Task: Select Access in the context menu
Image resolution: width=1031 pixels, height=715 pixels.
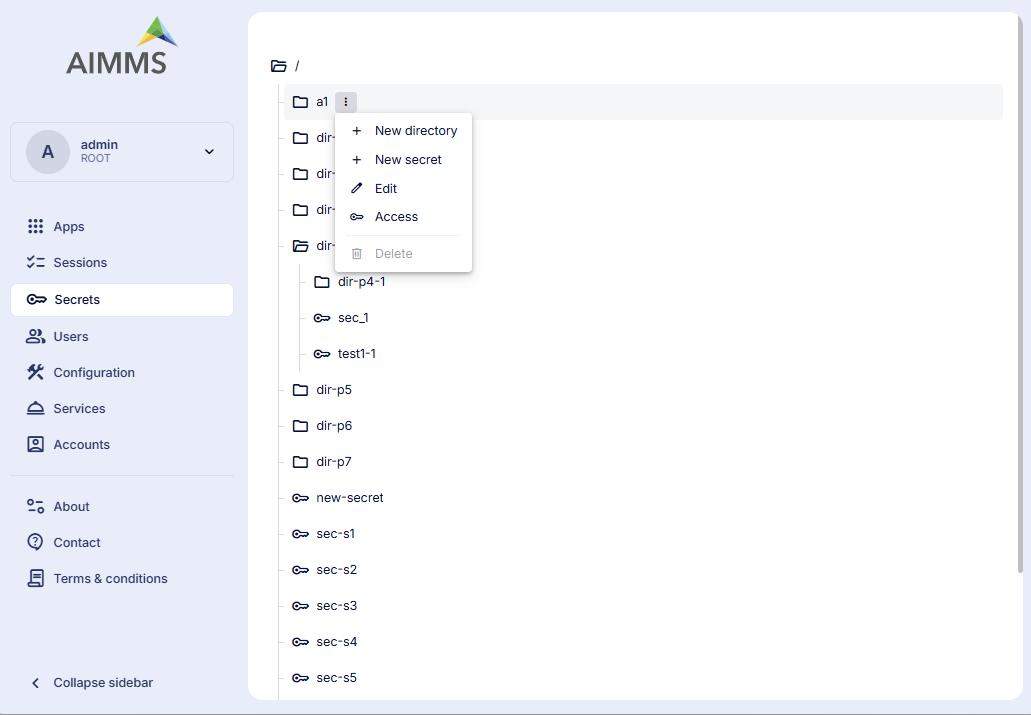Action: point(396,217)
